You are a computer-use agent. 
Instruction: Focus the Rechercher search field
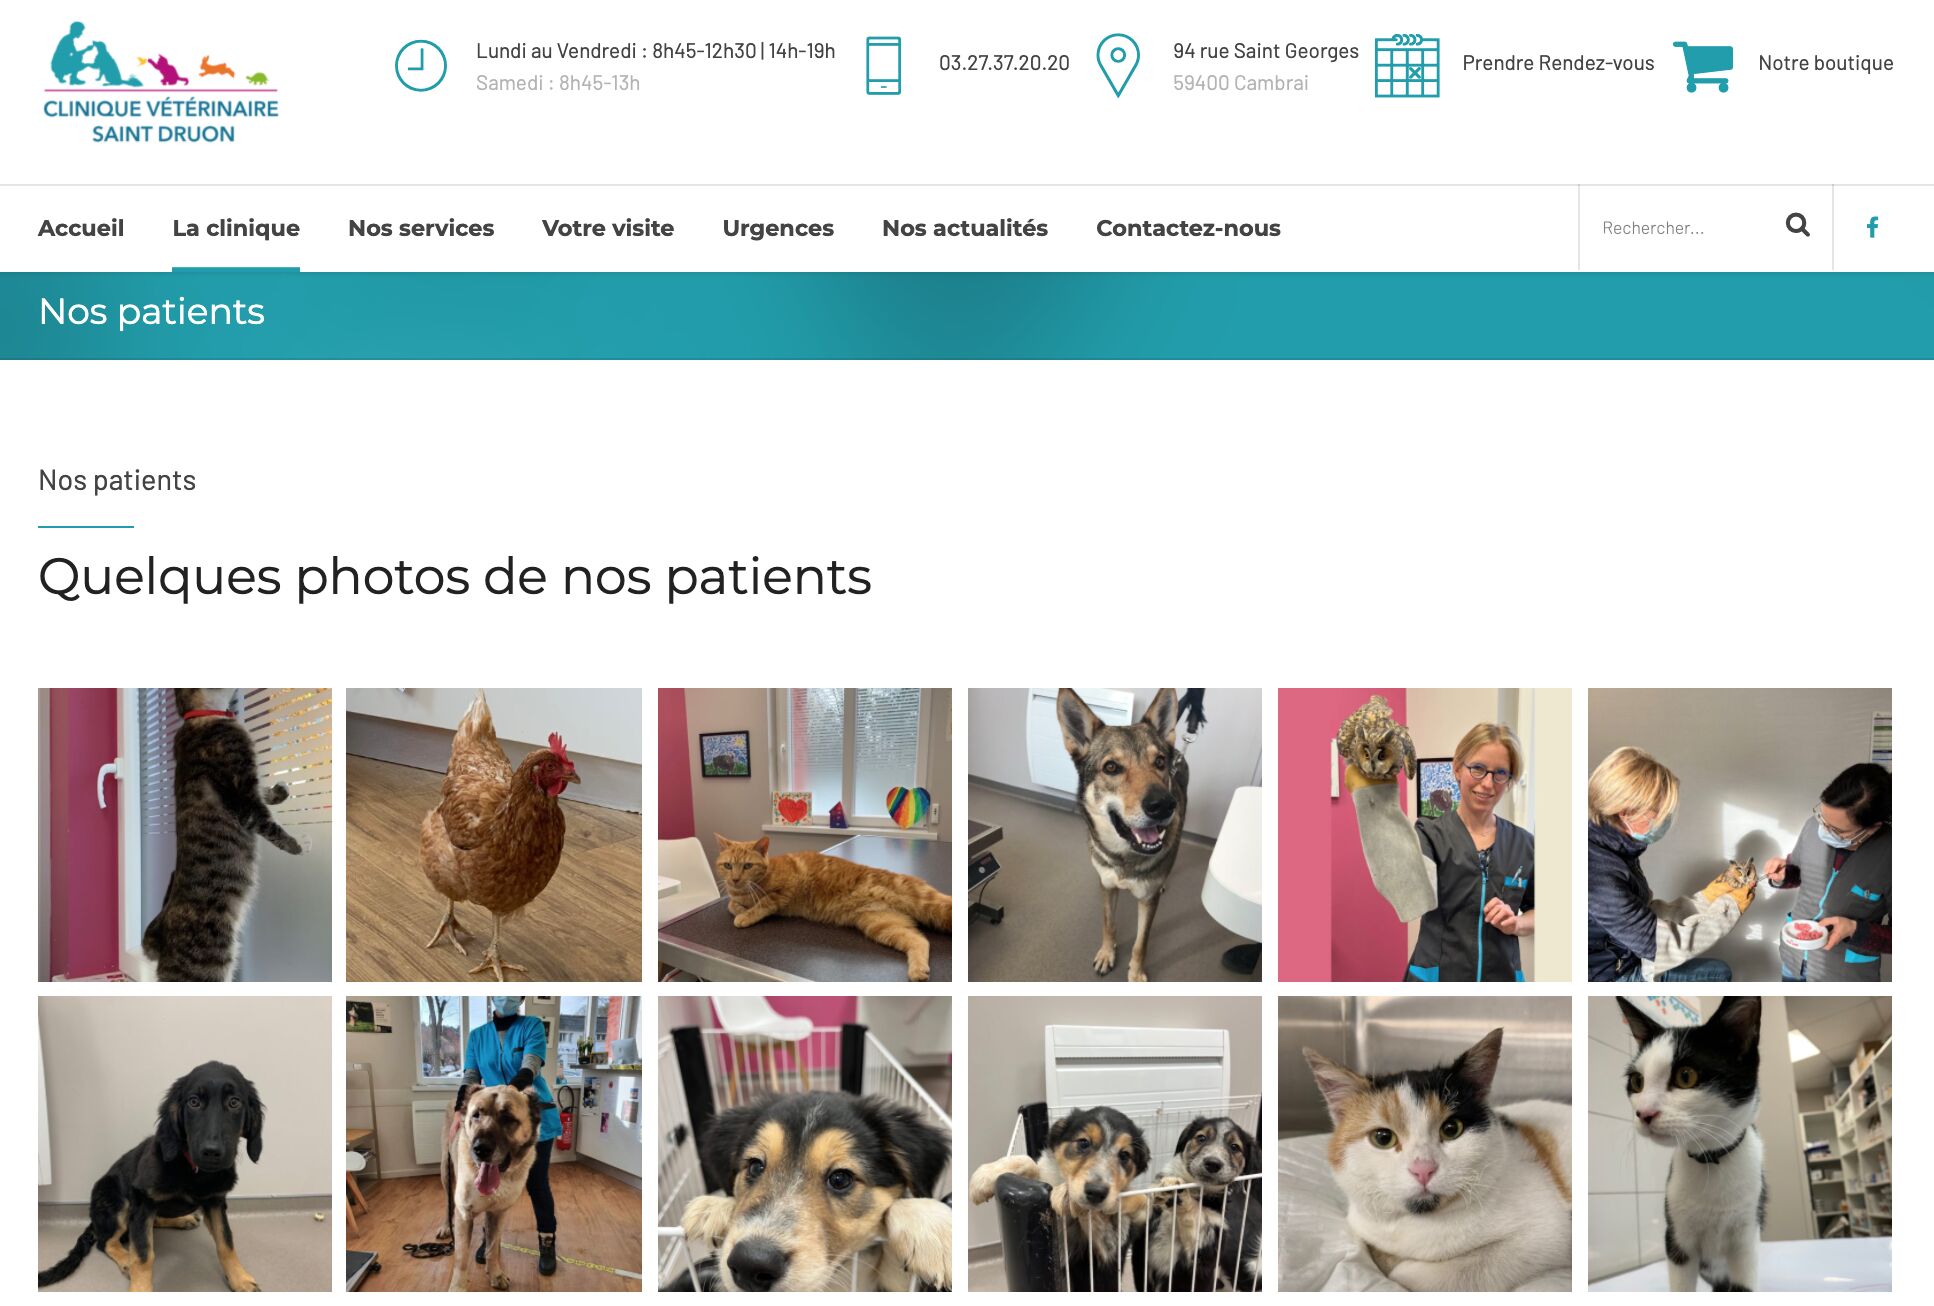tap(1682, 228)
